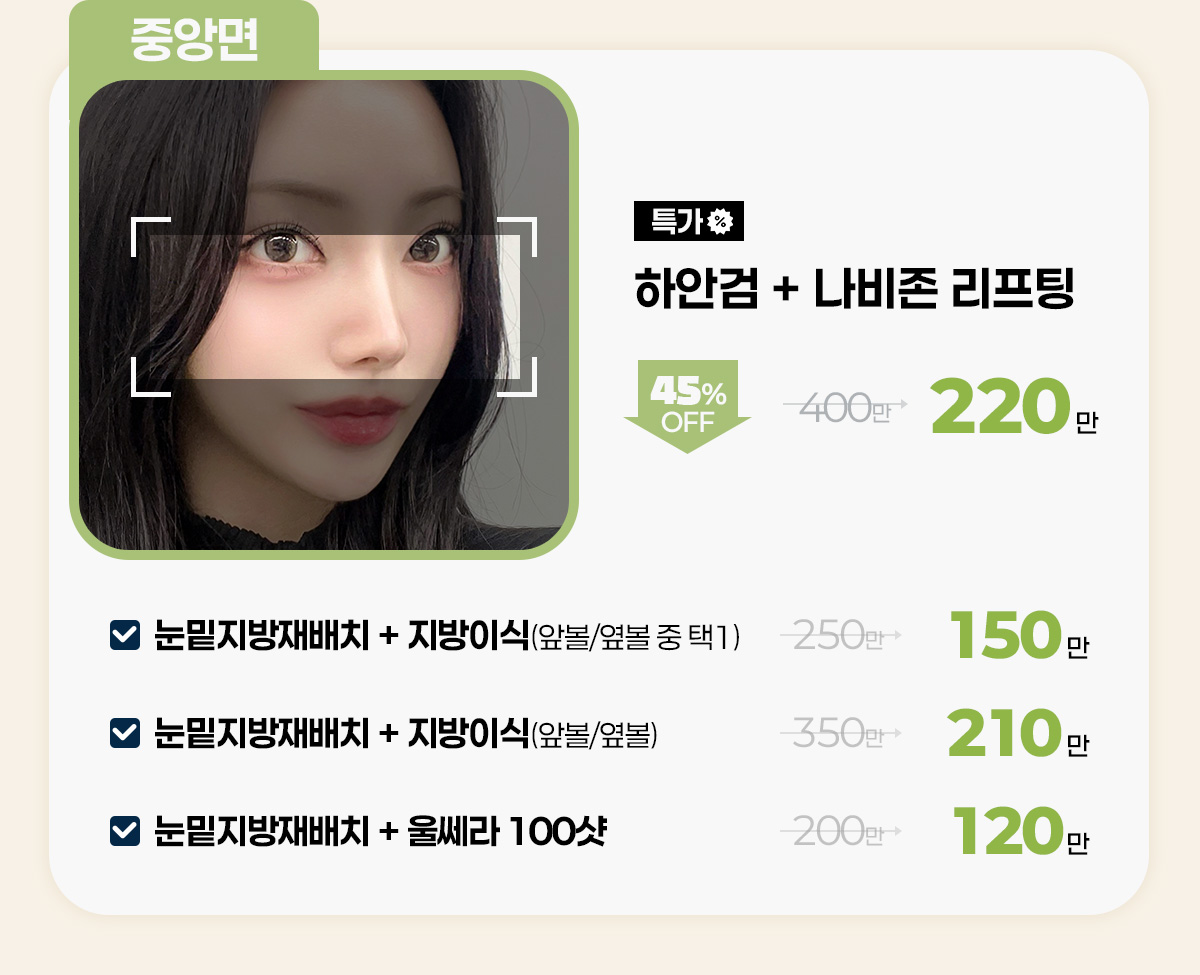Click the 210만 price
The width and height of the screenshot is (1200, 975).
[1017, 734]
